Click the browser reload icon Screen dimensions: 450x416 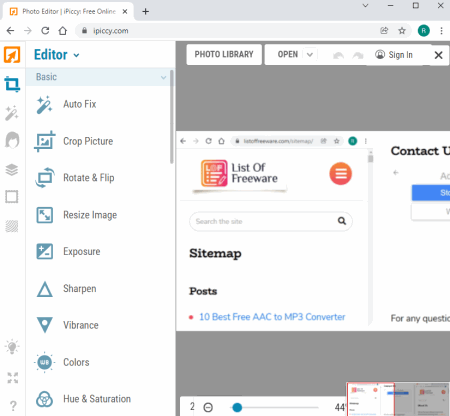(x=45, y=31)
